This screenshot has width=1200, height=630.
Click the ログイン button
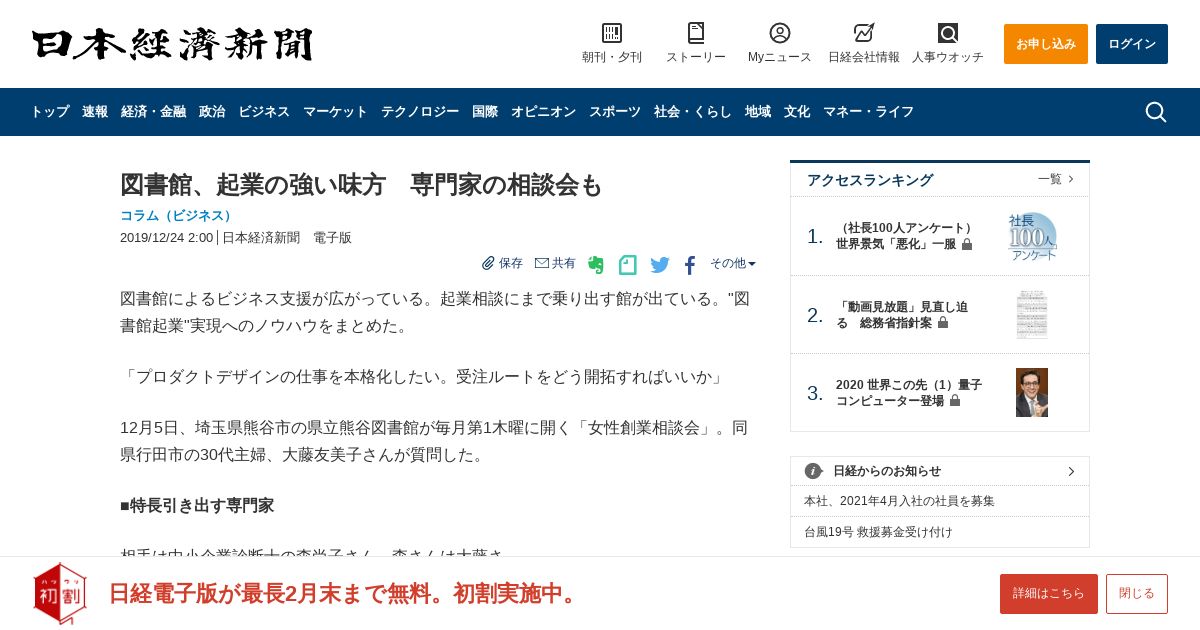(1132, 44)
